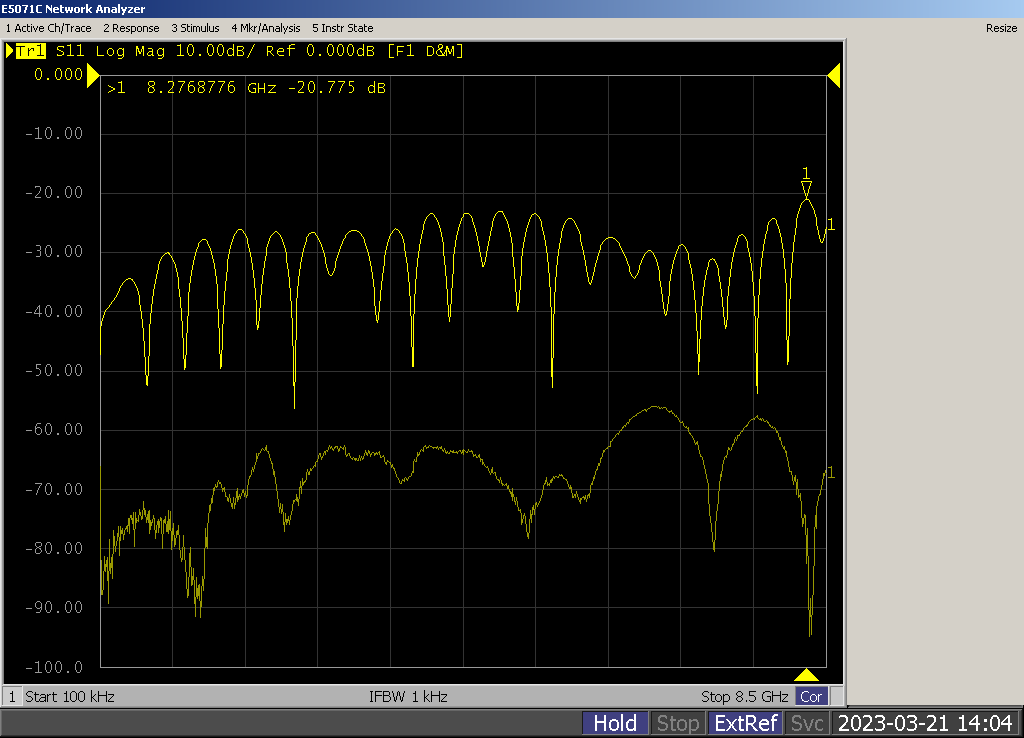Click the Stop 8.5 GHz frequency field
1024x738 pixels.
[x=745, y=696]
